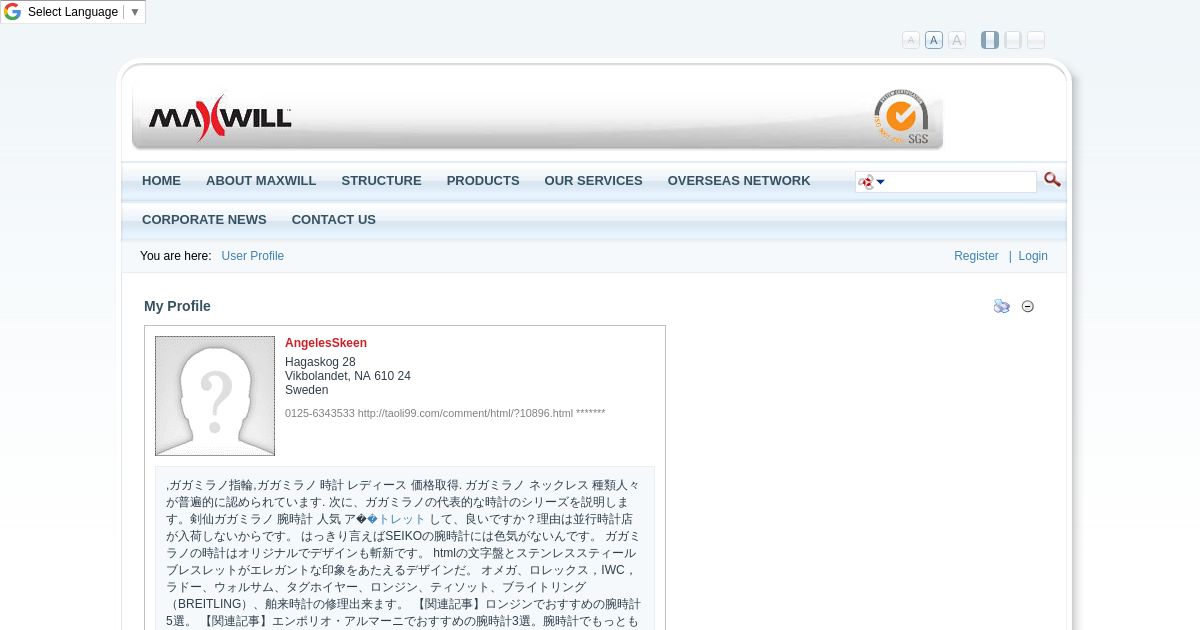This screenshot has width=1200, height=630.
Task: Open the STRUCTURE menu
Action: (x=381, y=181)
